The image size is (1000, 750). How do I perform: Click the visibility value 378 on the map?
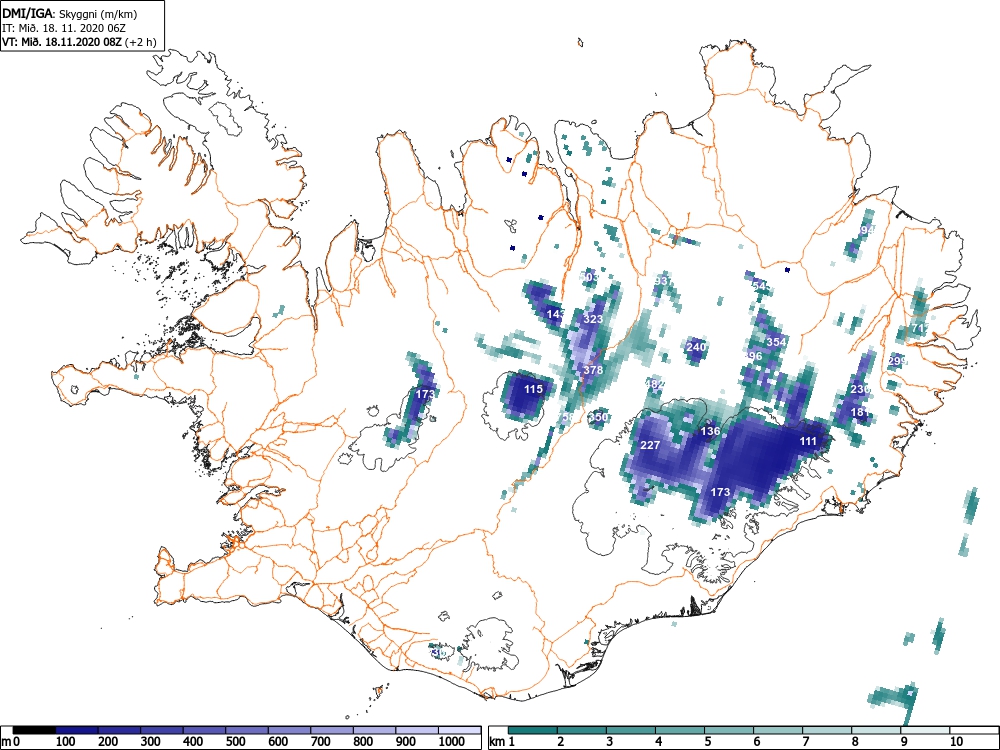pos(593,370)
